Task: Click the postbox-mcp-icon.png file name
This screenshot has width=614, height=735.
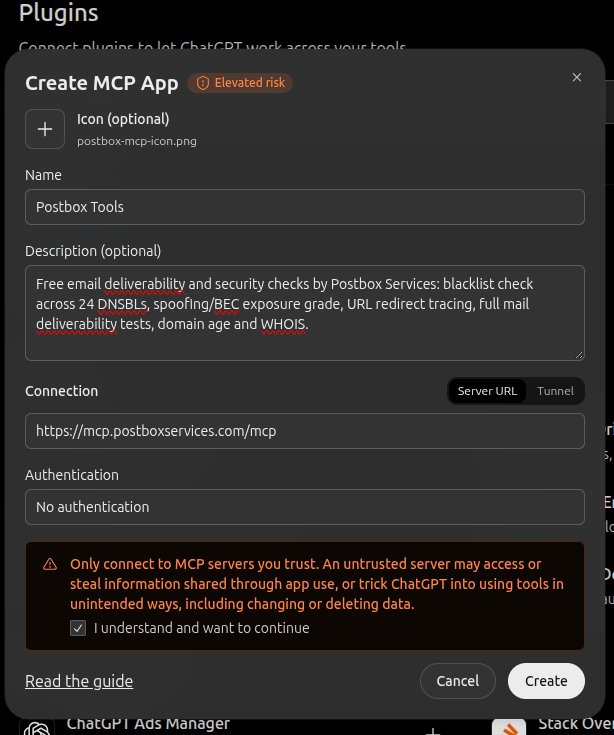Action: [x=137, y=141]
